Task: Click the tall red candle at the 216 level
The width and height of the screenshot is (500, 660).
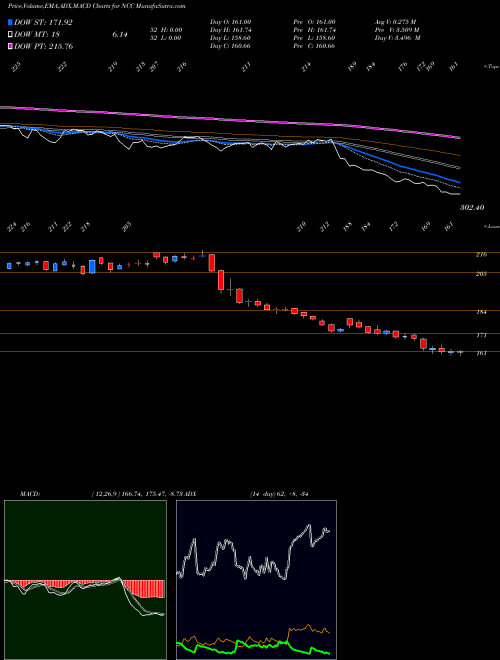Action: coord(212,263)
